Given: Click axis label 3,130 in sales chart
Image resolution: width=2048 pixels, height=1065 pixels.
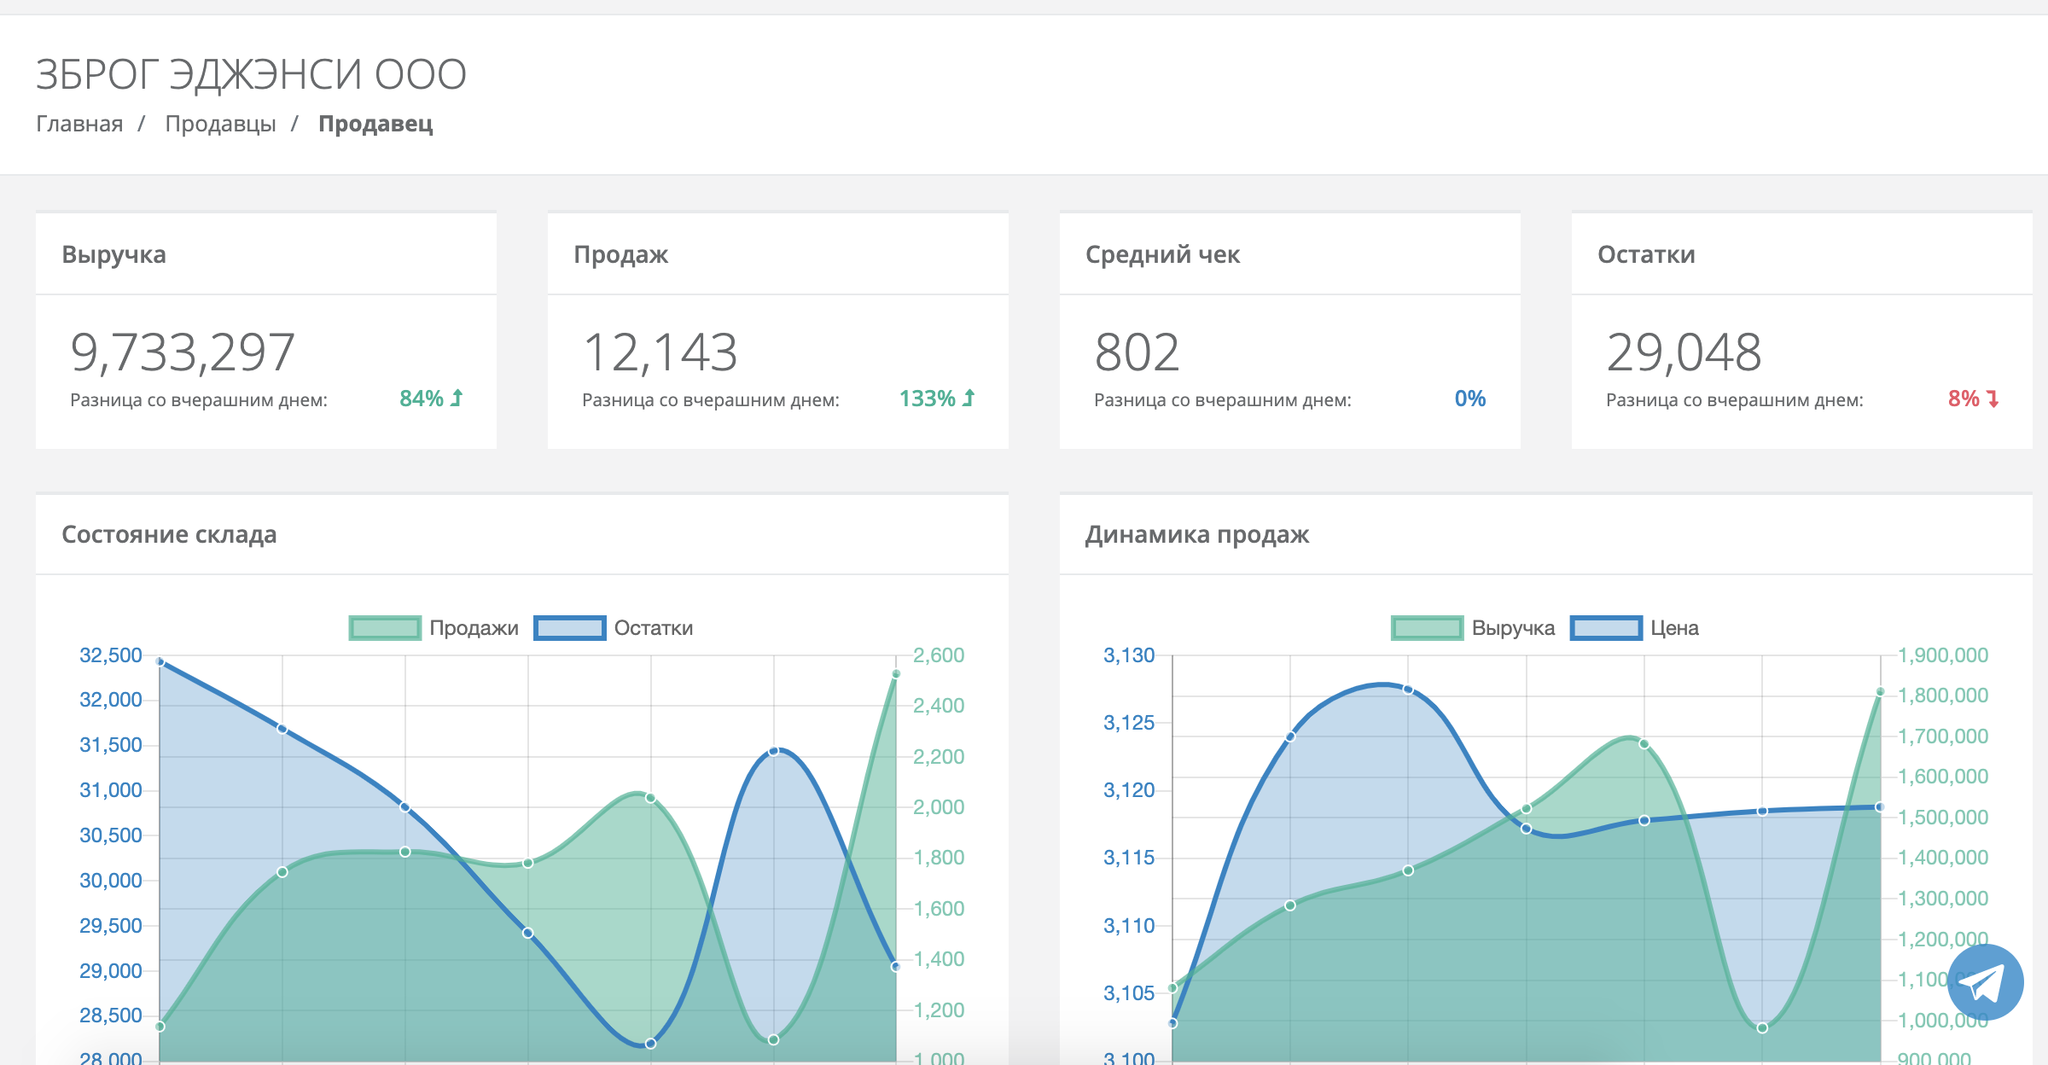Looking at the screenshot, I should 1129,655.
